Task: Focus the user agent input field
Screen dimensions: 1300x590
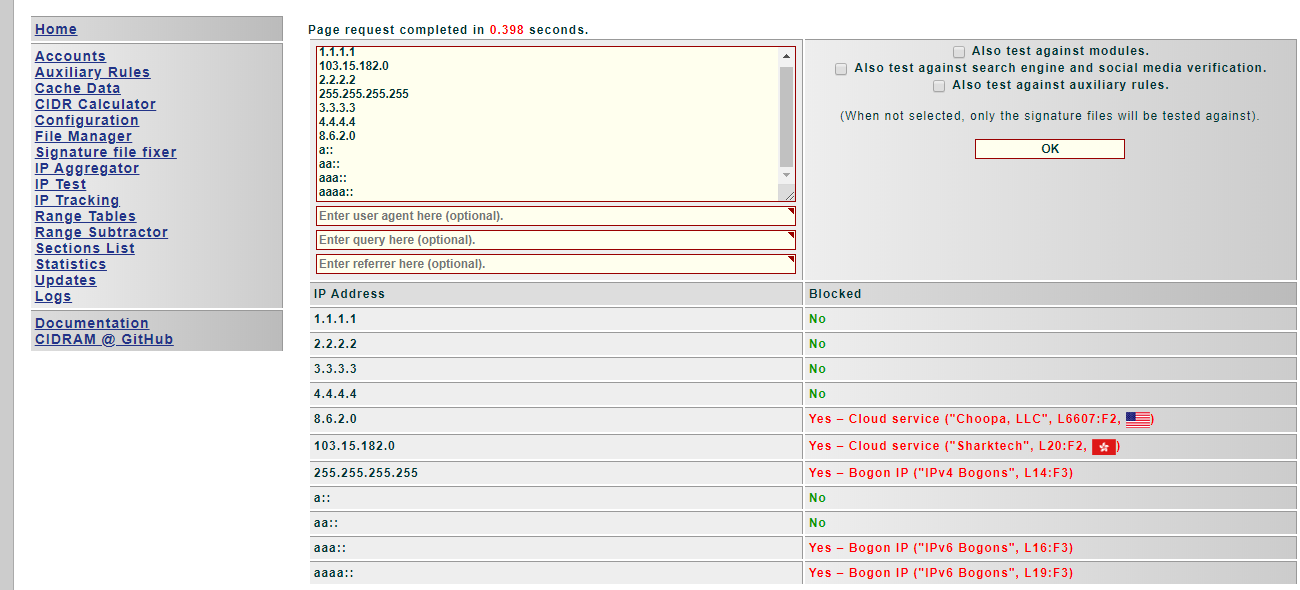Action: tap(556, 216)
